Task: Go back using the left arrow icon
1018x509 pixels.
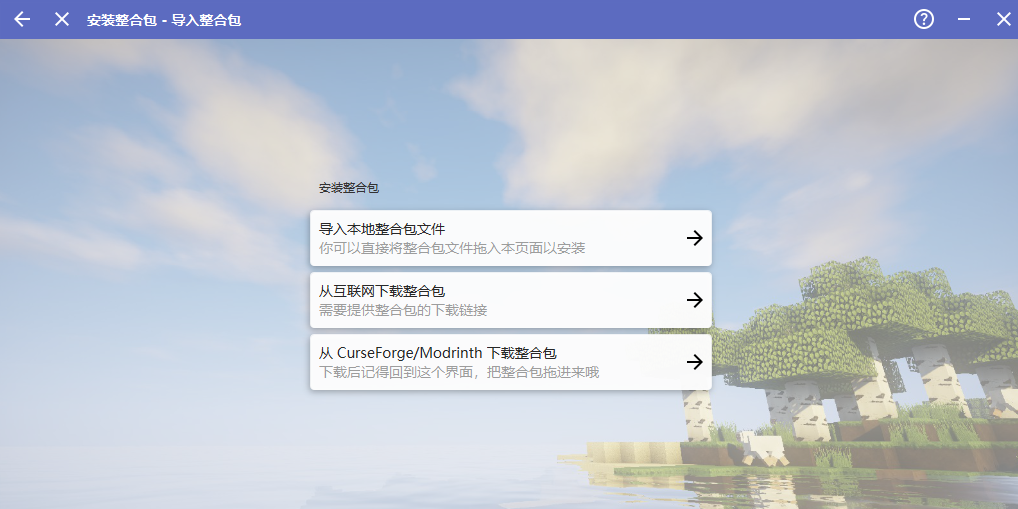Action: pyautogui.click(x=22, y=19)
